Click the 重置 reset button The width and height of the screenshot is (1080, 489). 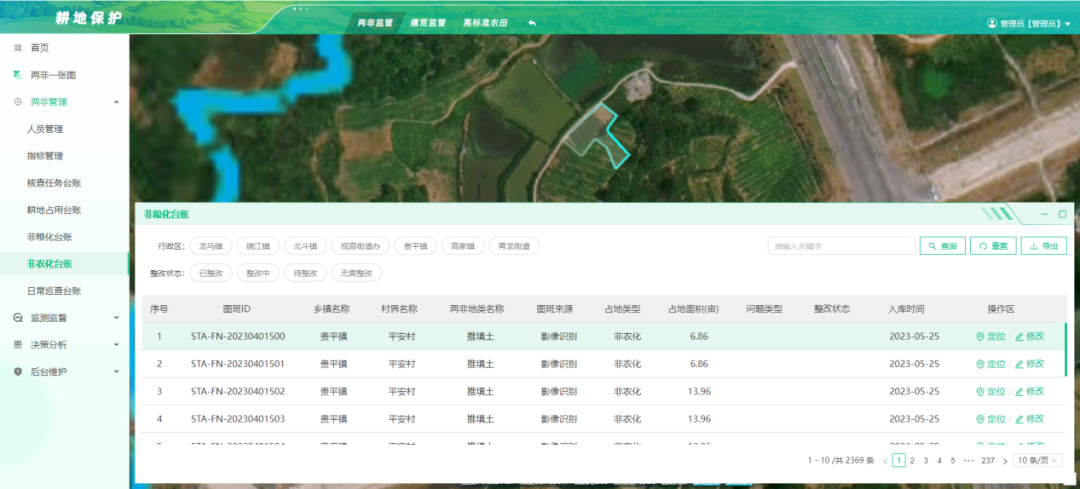click(992, 246)
